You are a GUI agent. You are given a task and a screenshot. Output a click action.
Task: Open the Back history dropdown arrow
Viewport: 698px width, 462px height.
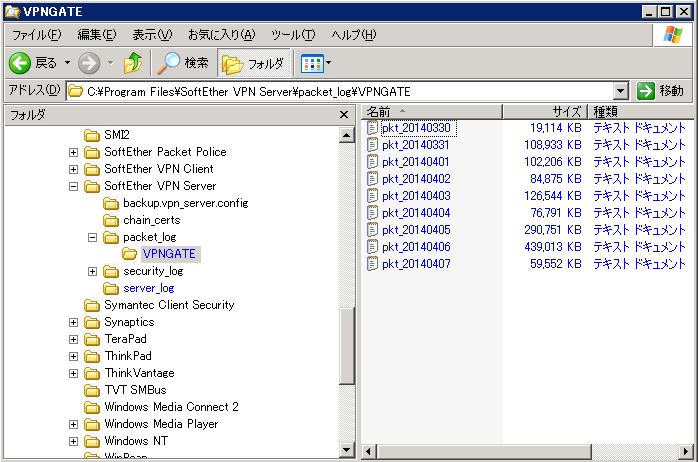click(67, 63)
